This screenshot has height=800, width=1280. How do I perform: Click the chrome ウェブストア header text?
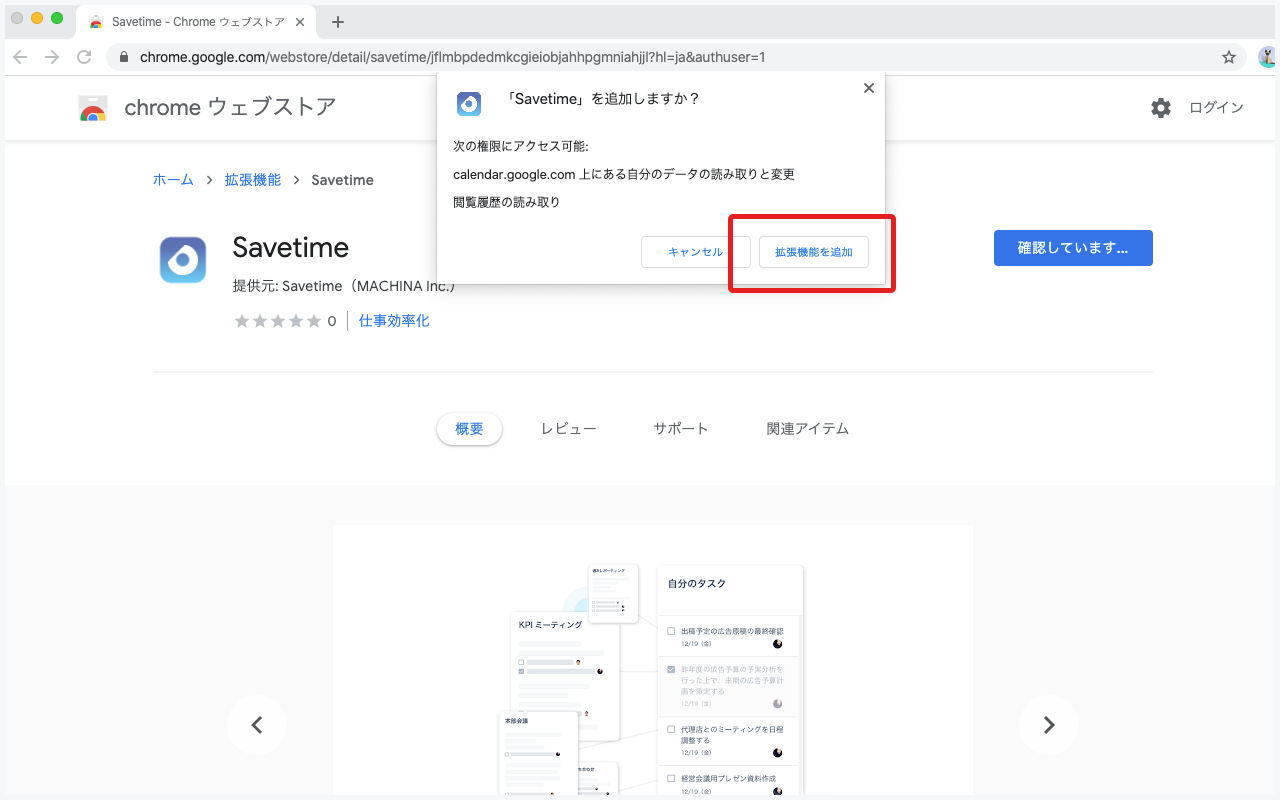[x=230, y=107]
